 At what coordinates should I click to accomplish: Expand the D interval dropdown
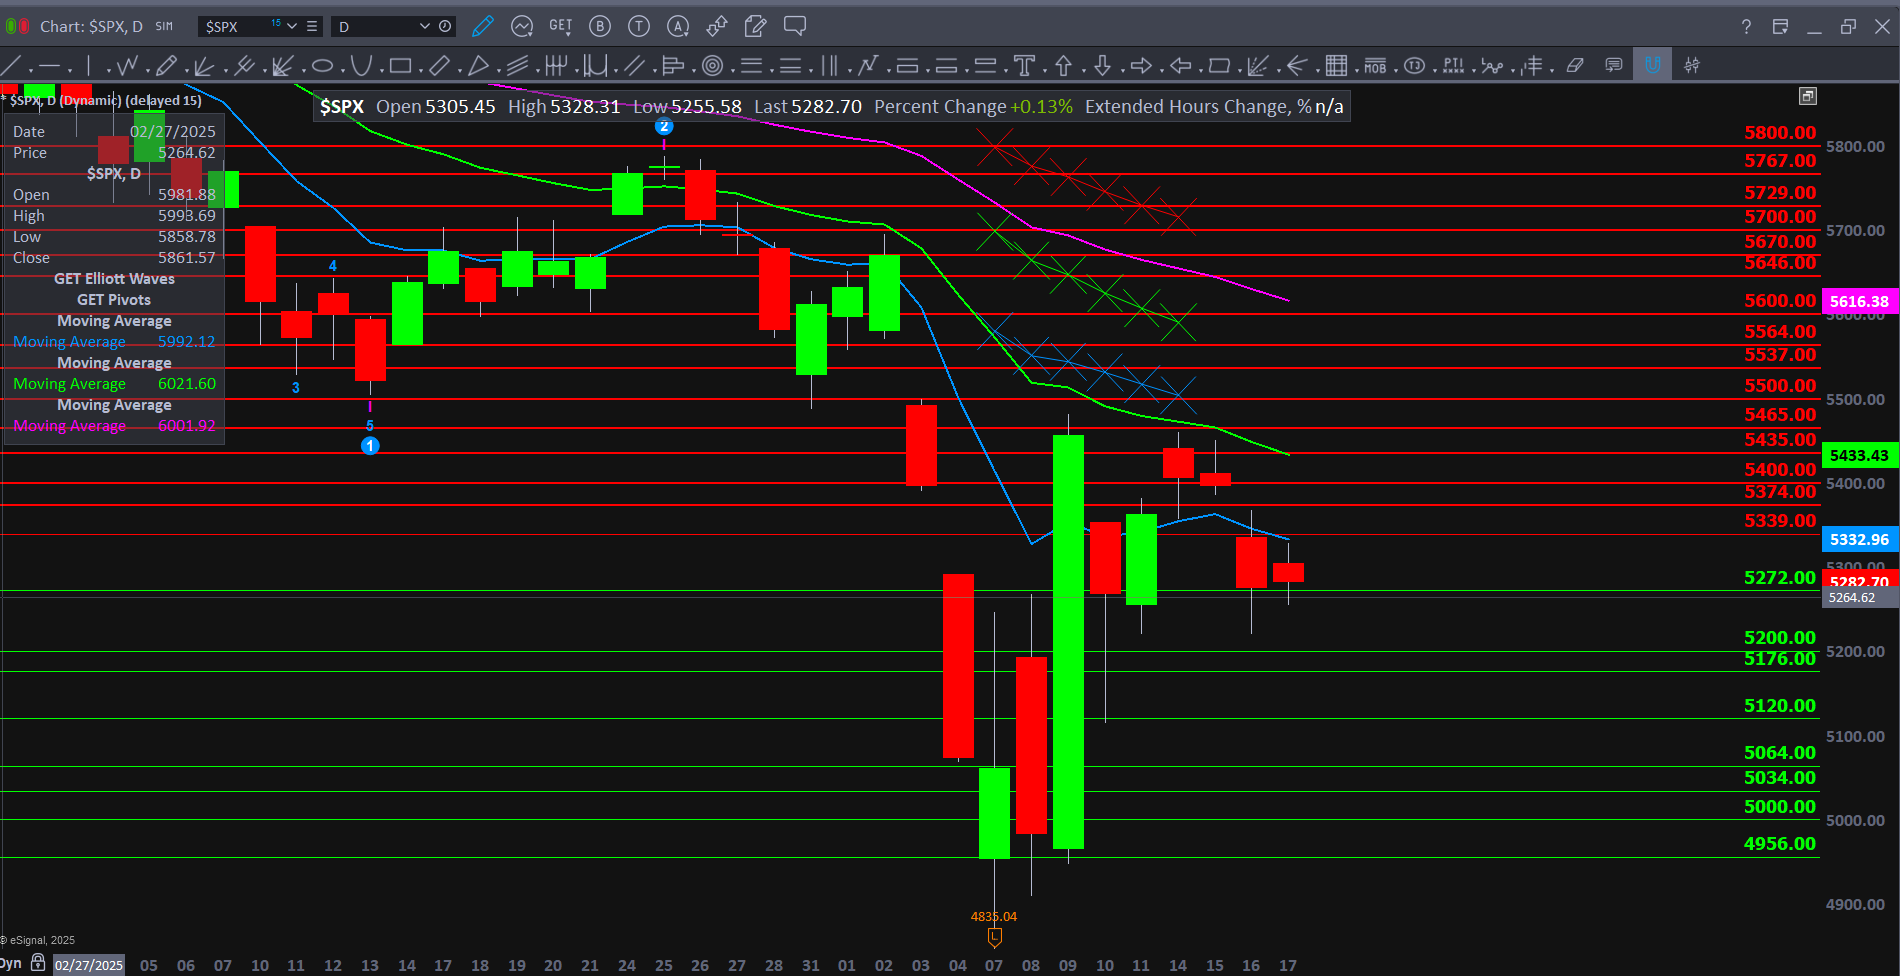coord(424,26)
